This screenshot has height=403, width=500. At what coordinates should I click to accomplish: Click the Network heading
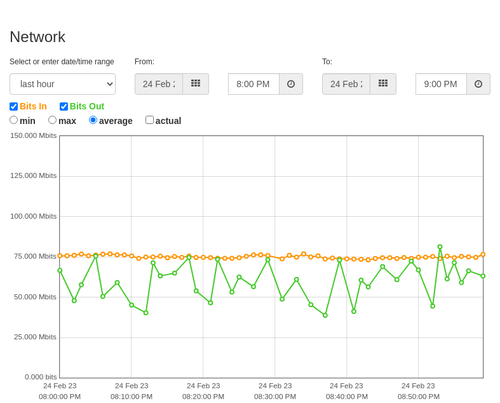(x=37, y=37)
